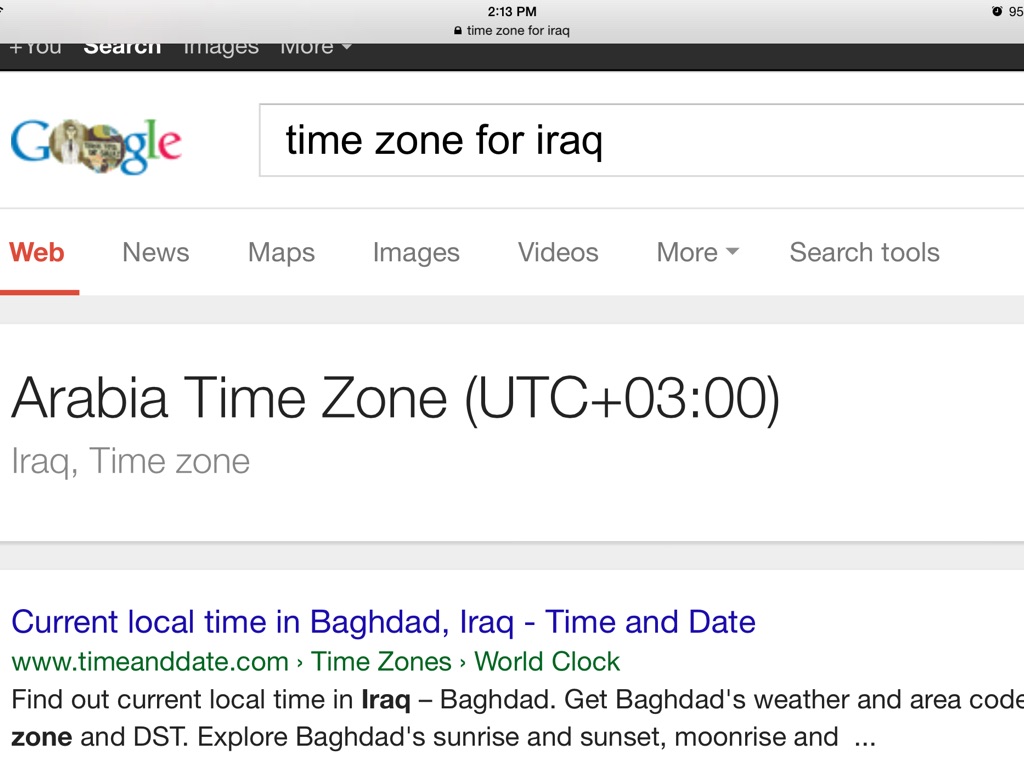Tap the lock icon in the address bar
Screen dimensions: 1024x768
458,31
